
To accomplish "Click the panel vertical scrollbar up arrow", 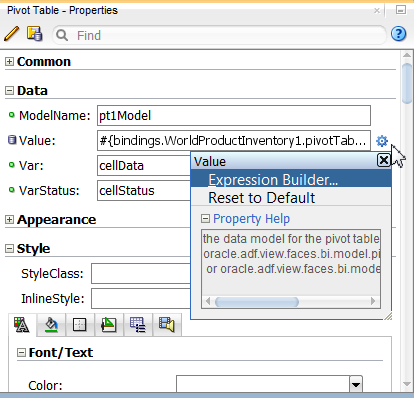I will tap(407, 55).
